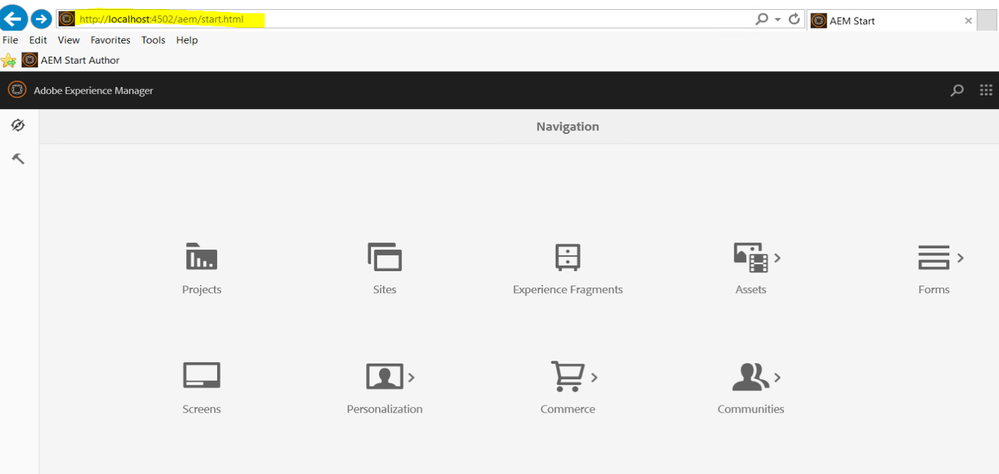
Task: Open the address bar search dropdown arrow
Action: [x=778, y=20]
